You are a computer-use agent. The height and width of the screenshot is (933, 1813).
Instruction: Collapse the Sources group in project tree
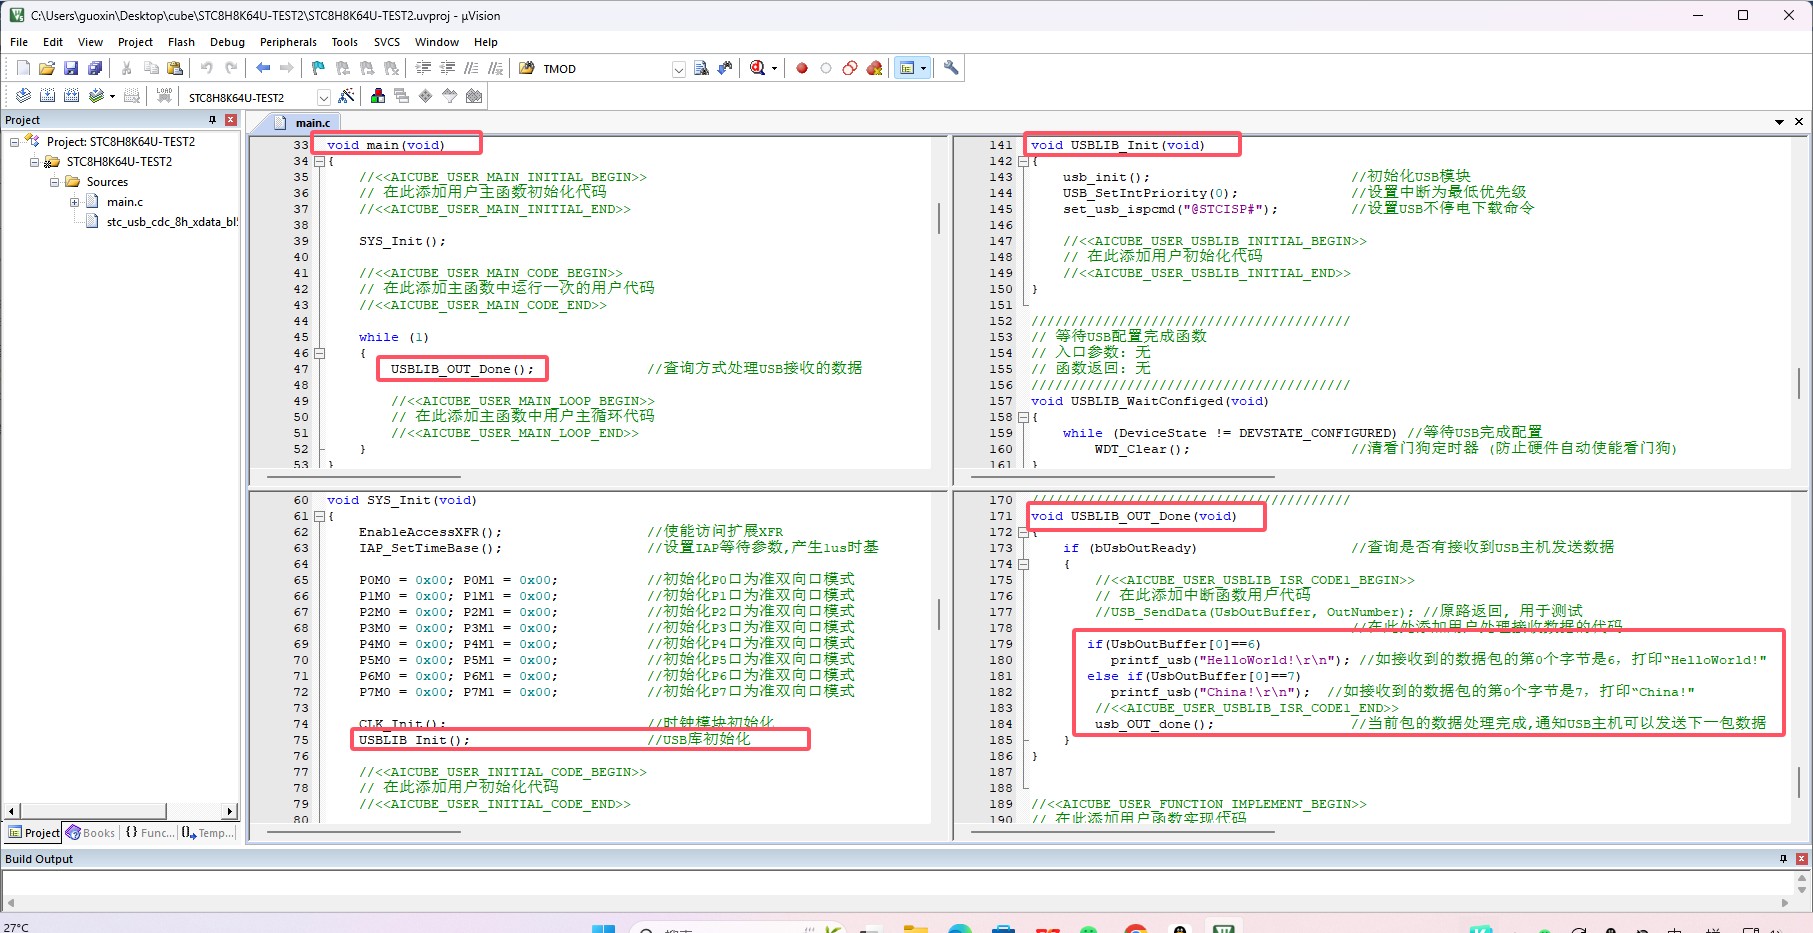[x=54, y=182]
